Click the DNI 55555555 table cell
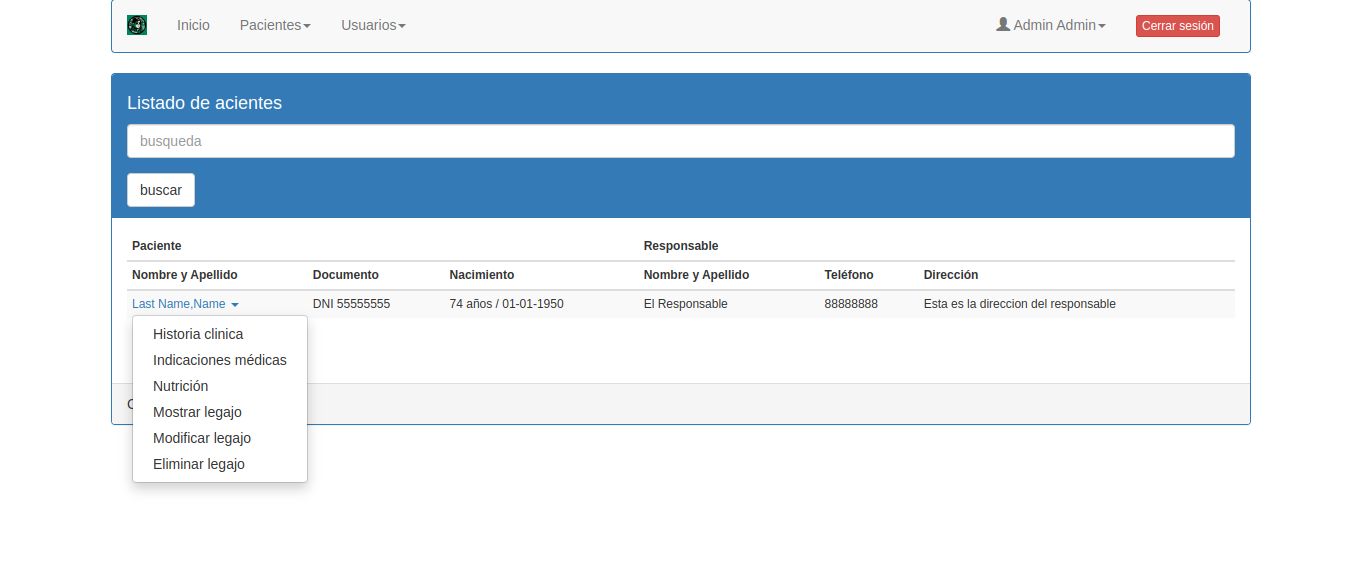 351,304
